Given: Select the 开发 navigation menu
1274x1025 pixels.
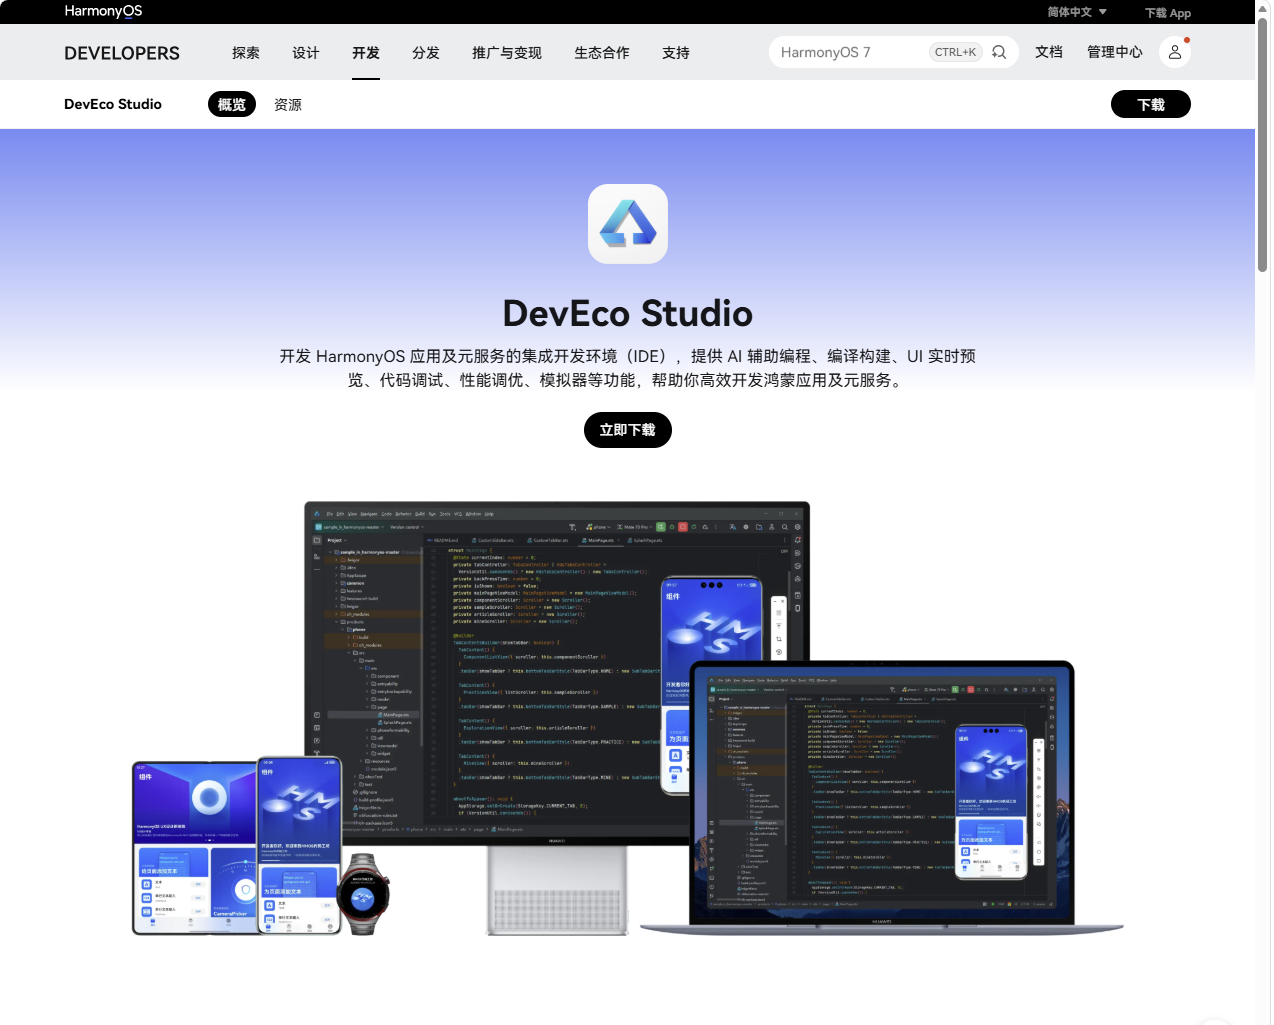Looking at the screenshot, I should coord(366,53).
